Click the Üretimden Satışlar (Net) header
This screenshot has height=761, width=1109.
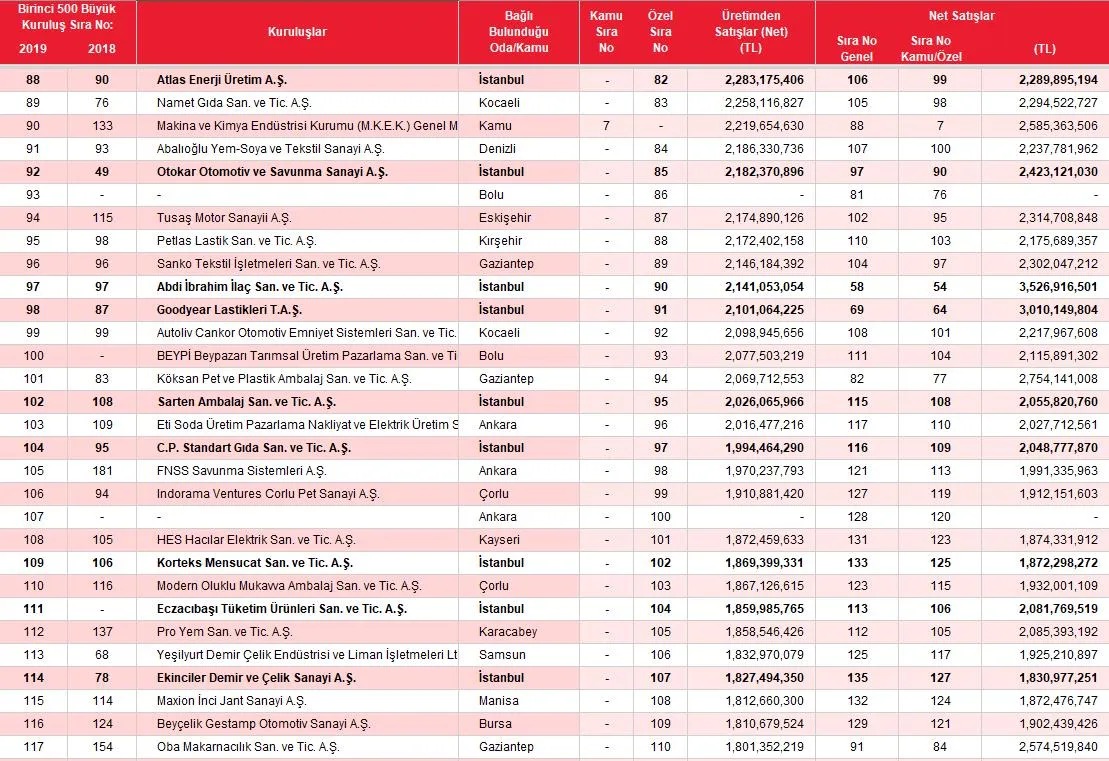[750, 32]
